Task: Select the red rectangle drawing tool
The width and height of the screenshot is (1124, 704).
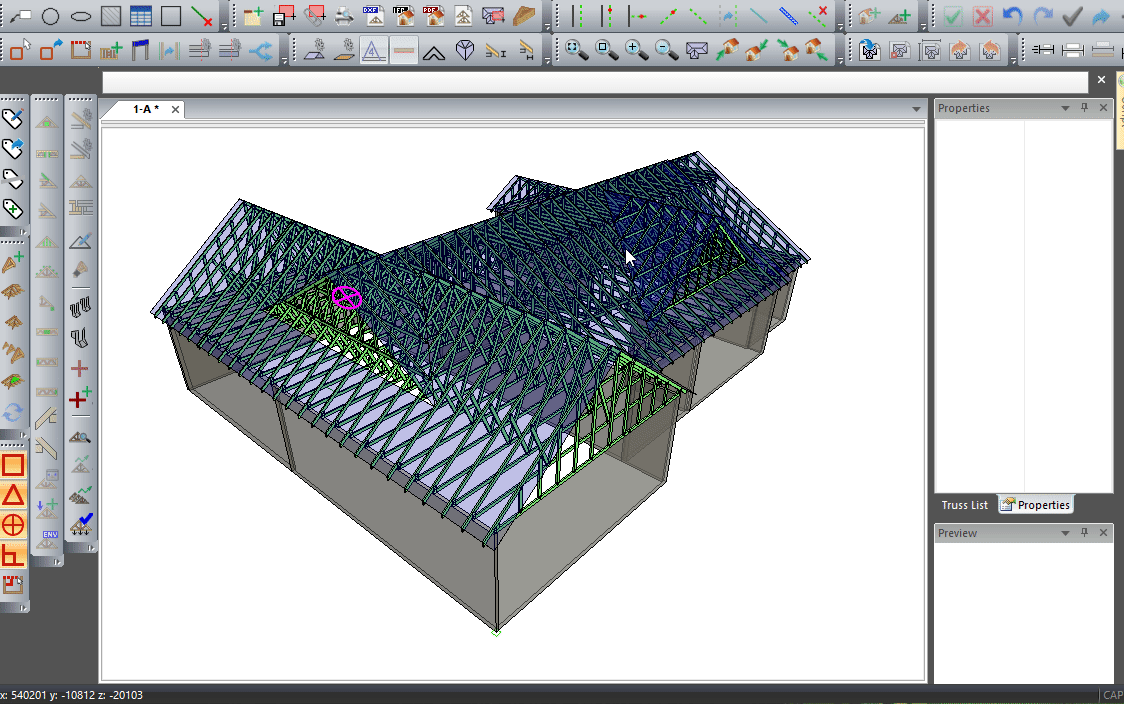Action: [x=13, y=465]
